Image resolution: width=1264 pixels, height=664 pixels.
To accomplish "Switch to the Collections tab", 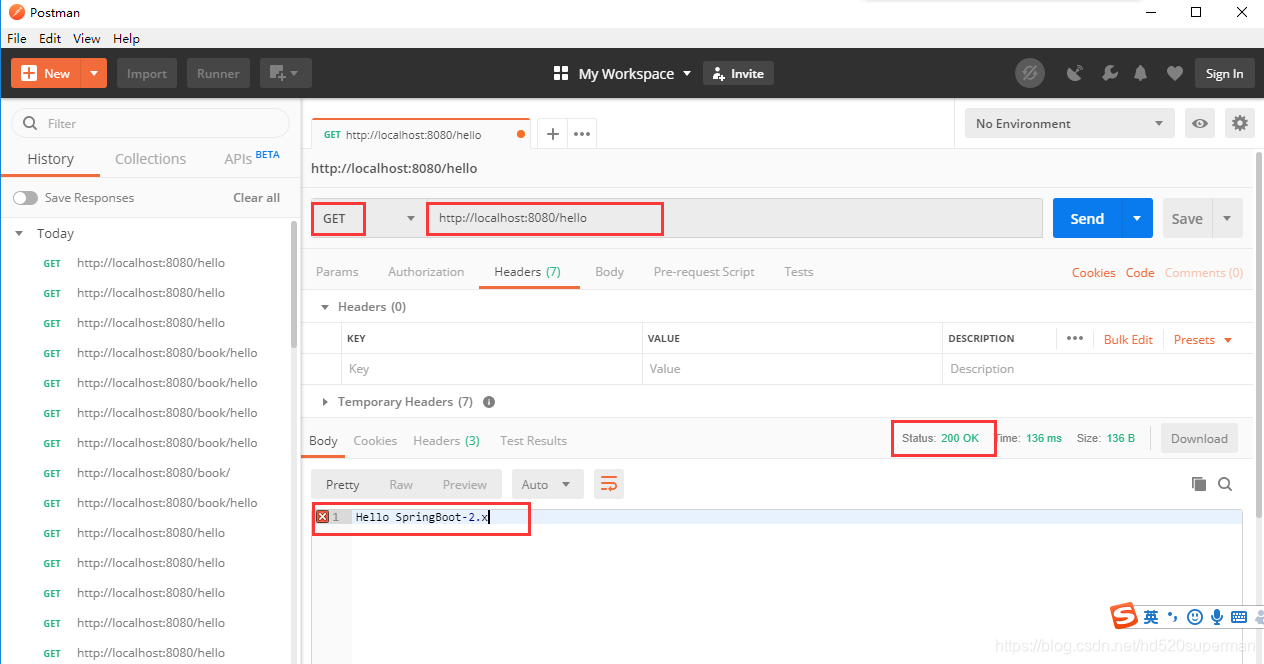I will [x=150, y=159].
